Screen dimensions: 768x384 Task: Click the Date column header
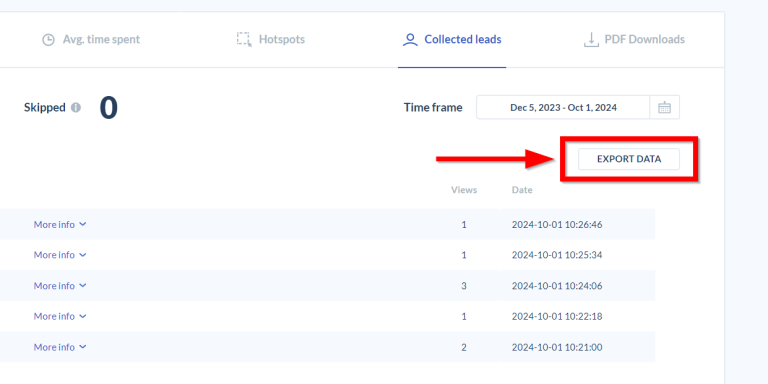pyautogui.click(x=522, y=190)
